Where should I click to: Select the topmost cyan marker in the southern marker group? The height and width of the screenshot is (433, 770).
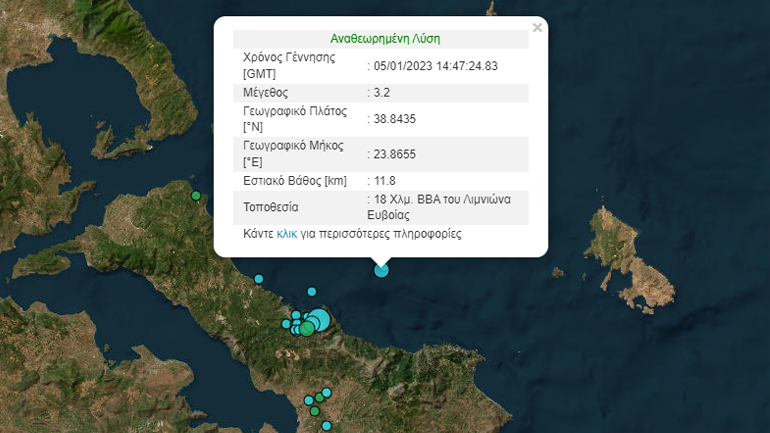tap(327, 392)
